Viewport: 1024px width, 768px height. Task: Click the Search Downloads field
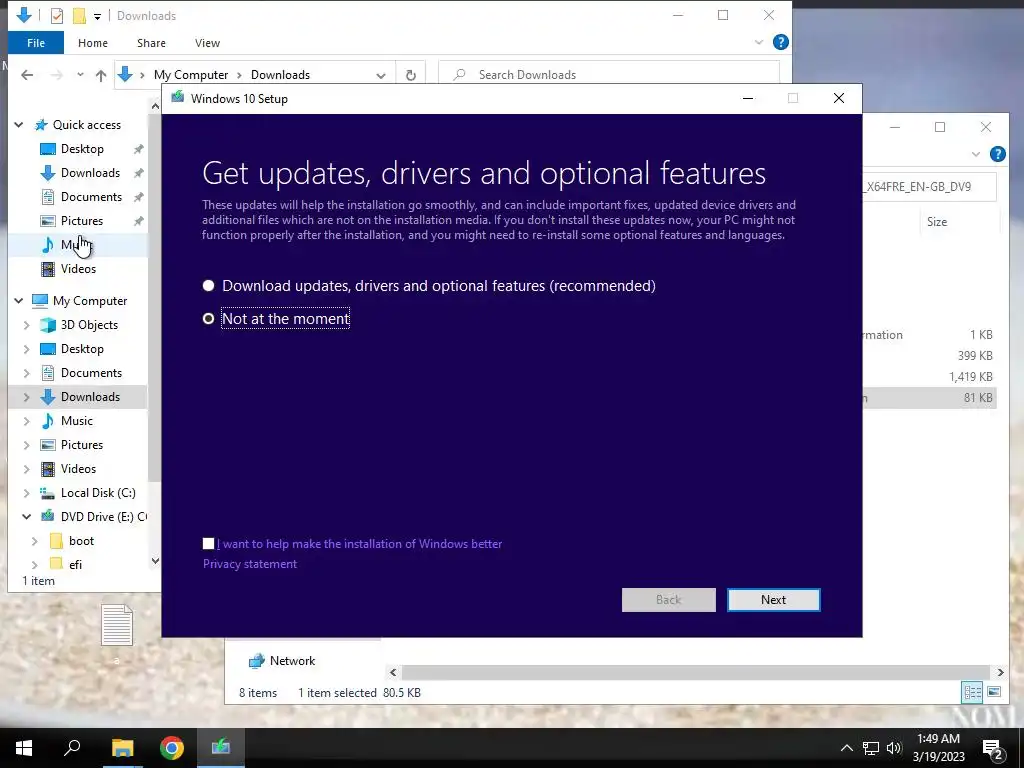[609, 74]
